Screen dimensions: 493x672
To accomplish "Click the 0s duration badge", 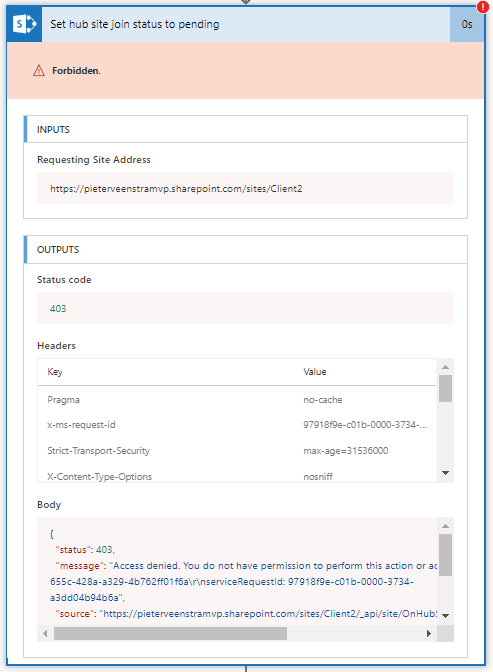I will tap(467, 24).
